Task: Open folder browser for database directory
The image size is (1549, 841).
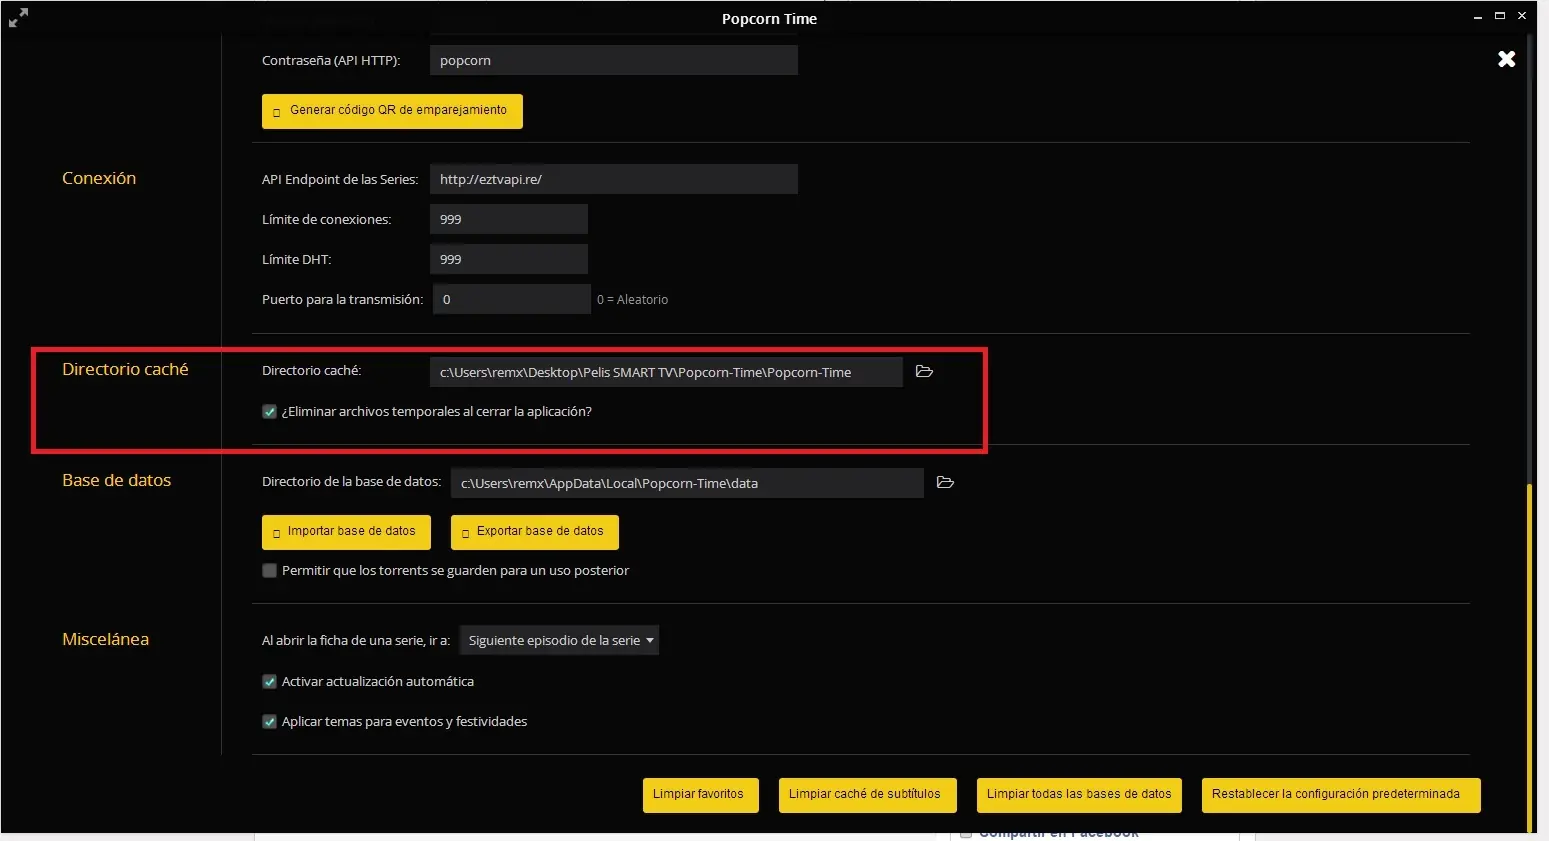Action: (x=945, y=483)
